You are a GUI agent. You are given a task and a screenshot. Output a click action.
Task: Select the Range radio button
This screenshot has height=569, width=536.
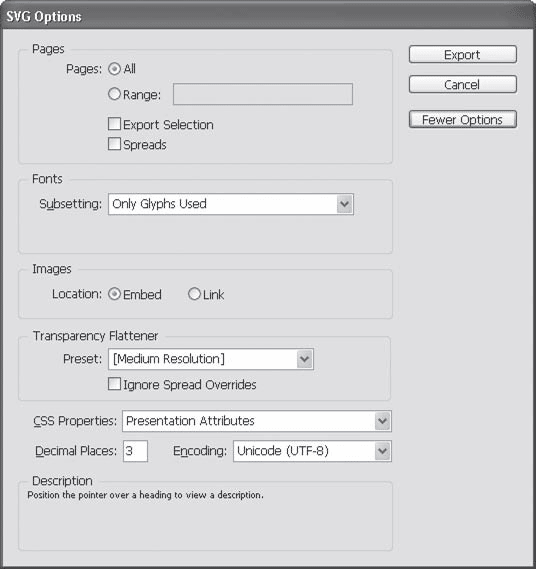114,94
